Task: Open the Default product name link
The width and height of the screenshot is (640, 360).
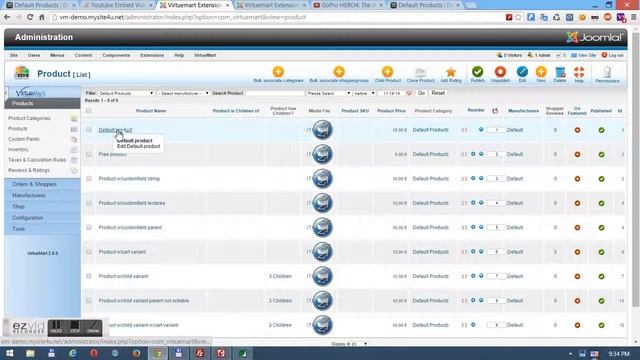Action: coord(115,130)
